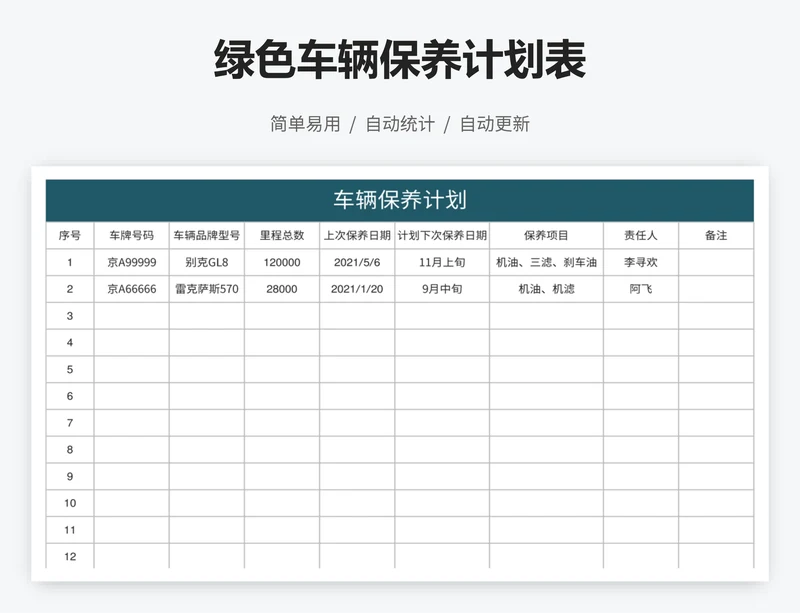Select the 车辆保养计划 table title banner
800x613 pixels.
pos(399,200)
